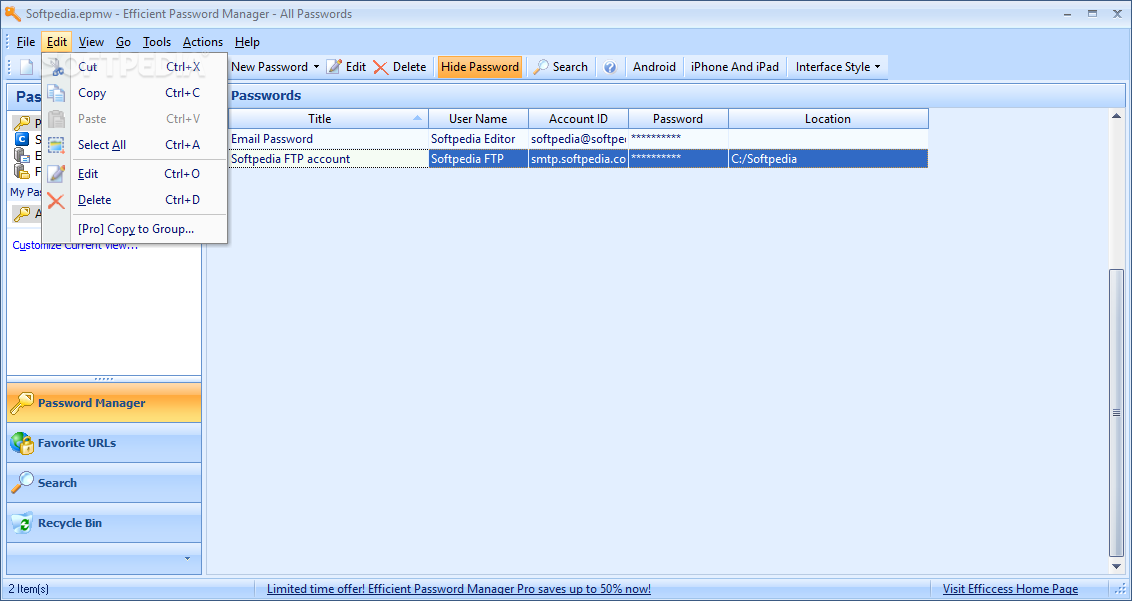Viewport: 1132px width, 601px height.
Task: Choose Select All from the Edit menu
Action: pyautogui.click(x=135, y=145)
